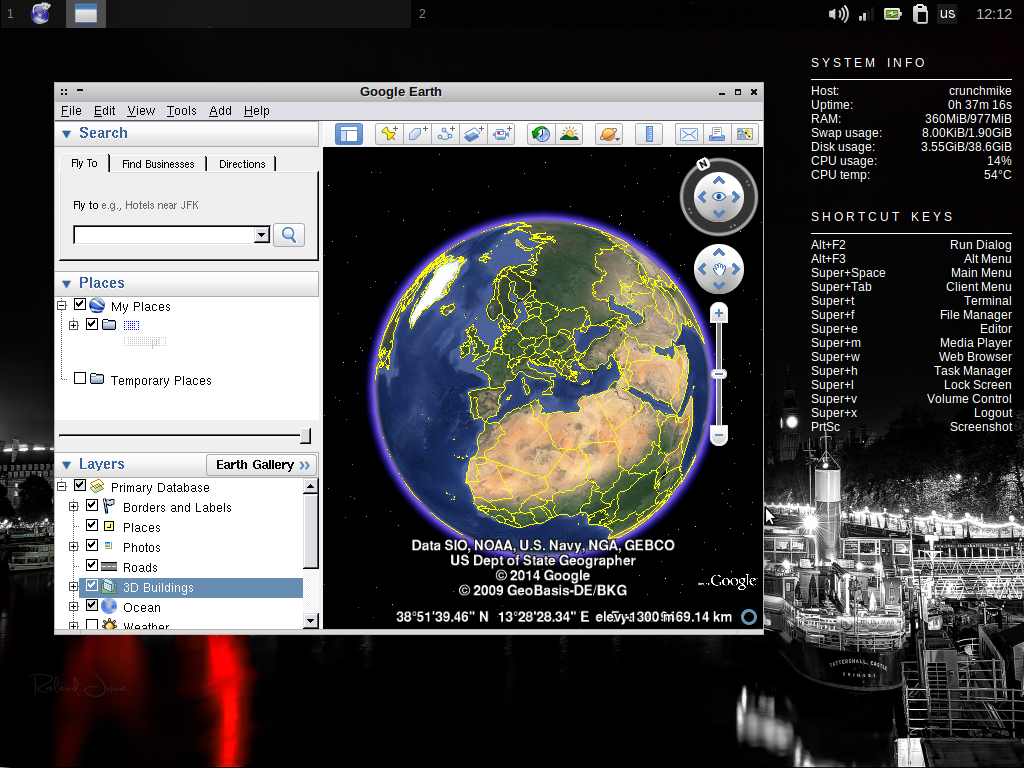Screen dimensions: 1024x768
Task: Look up with top arrow of eye joystick
Action: tap(718, 180)
